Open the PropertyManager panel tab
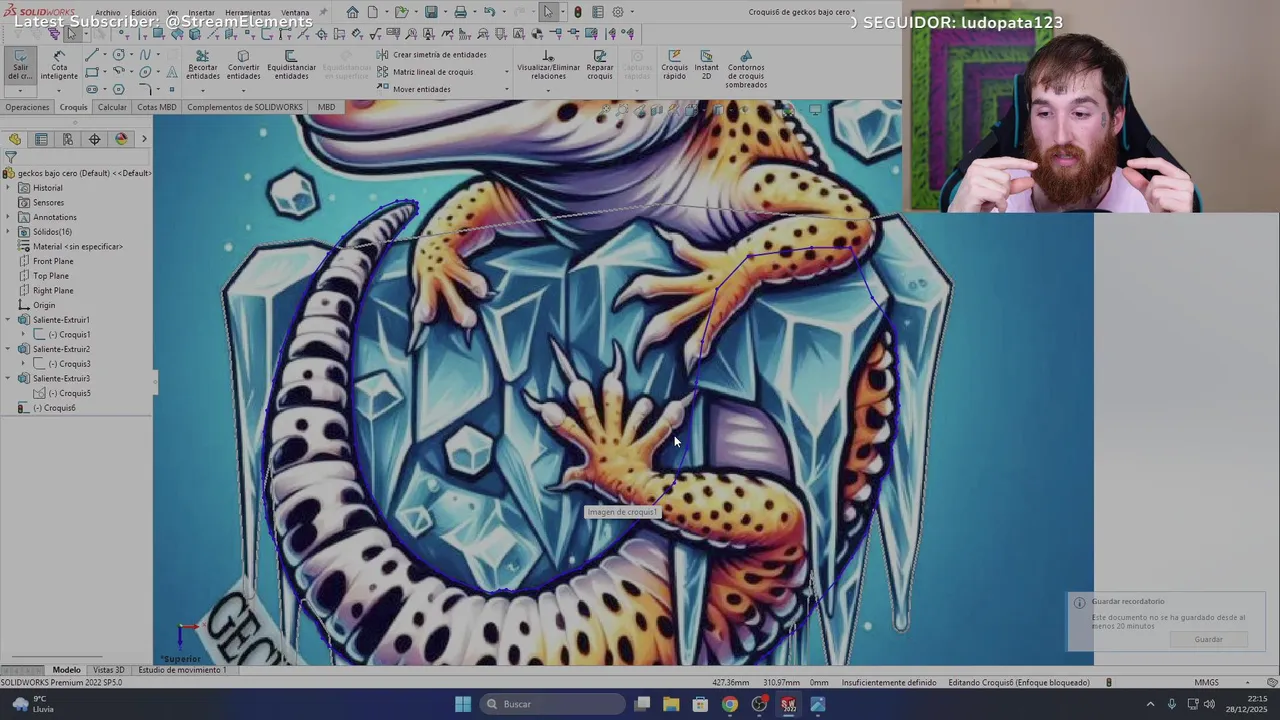Viewport: 1280px width, 720px height. click(x=41, y=139)
